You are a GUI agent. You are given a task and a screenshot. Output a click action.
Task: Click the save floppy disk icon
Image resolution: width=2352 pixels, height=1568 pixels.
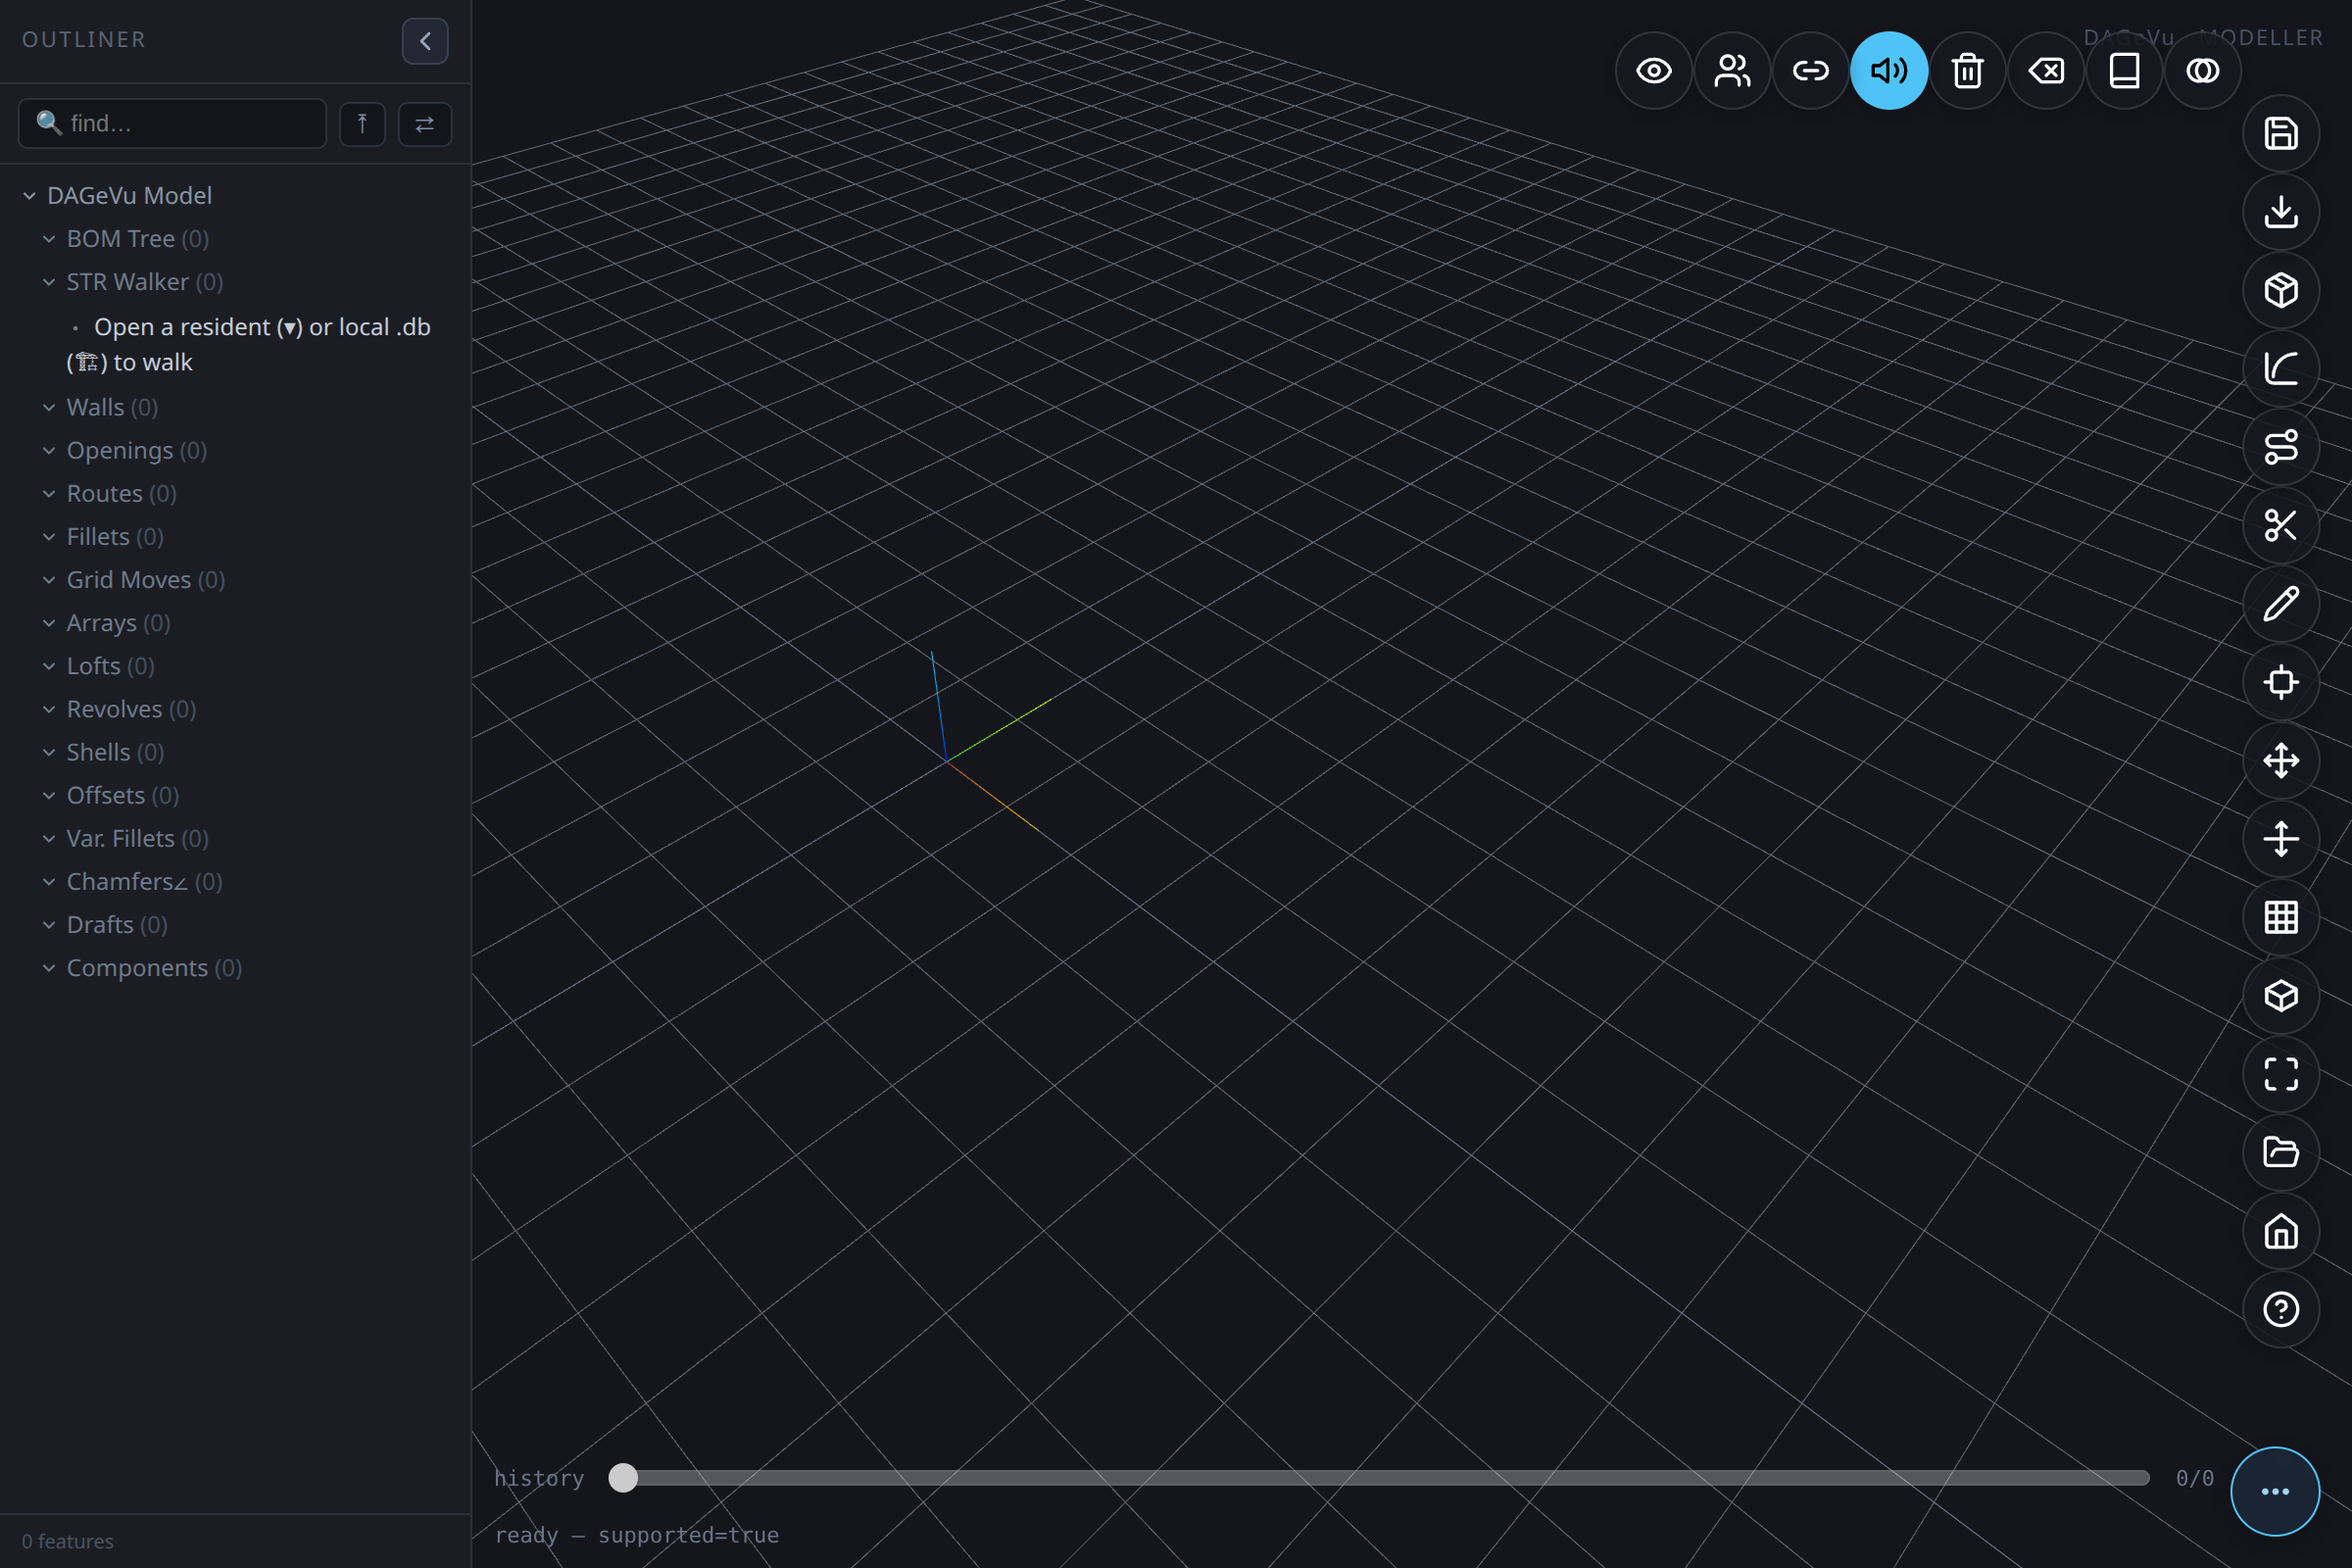pyautogui.click(x=2281, y=134)
